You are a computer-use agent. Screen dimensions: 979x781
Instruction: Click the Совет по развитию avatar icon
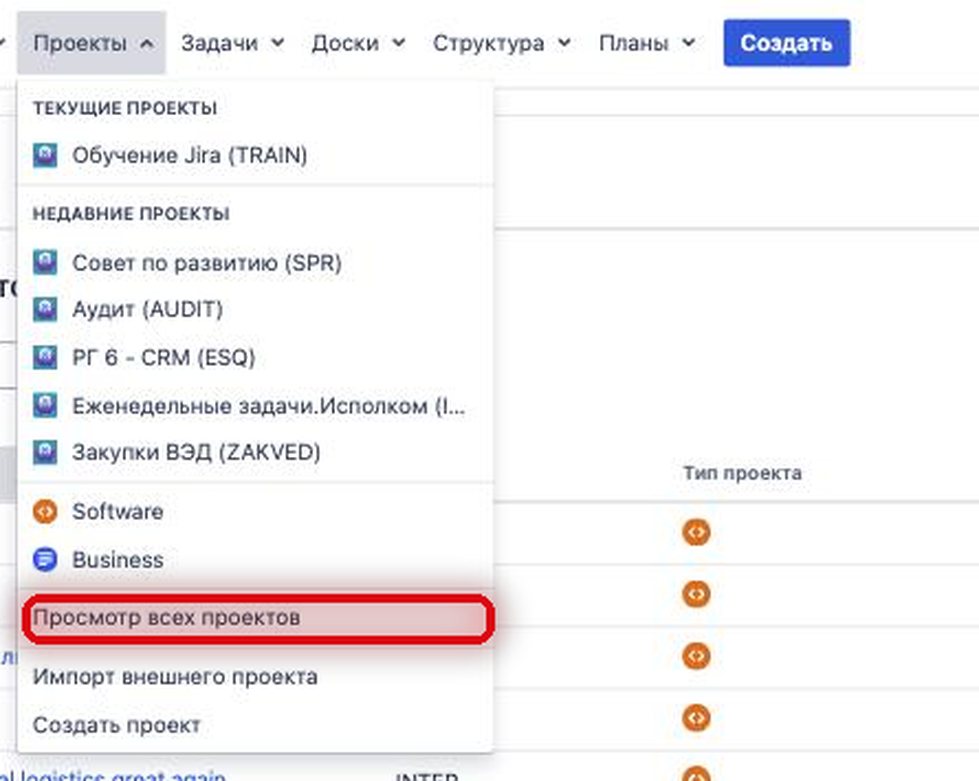[x=45, y=263]
